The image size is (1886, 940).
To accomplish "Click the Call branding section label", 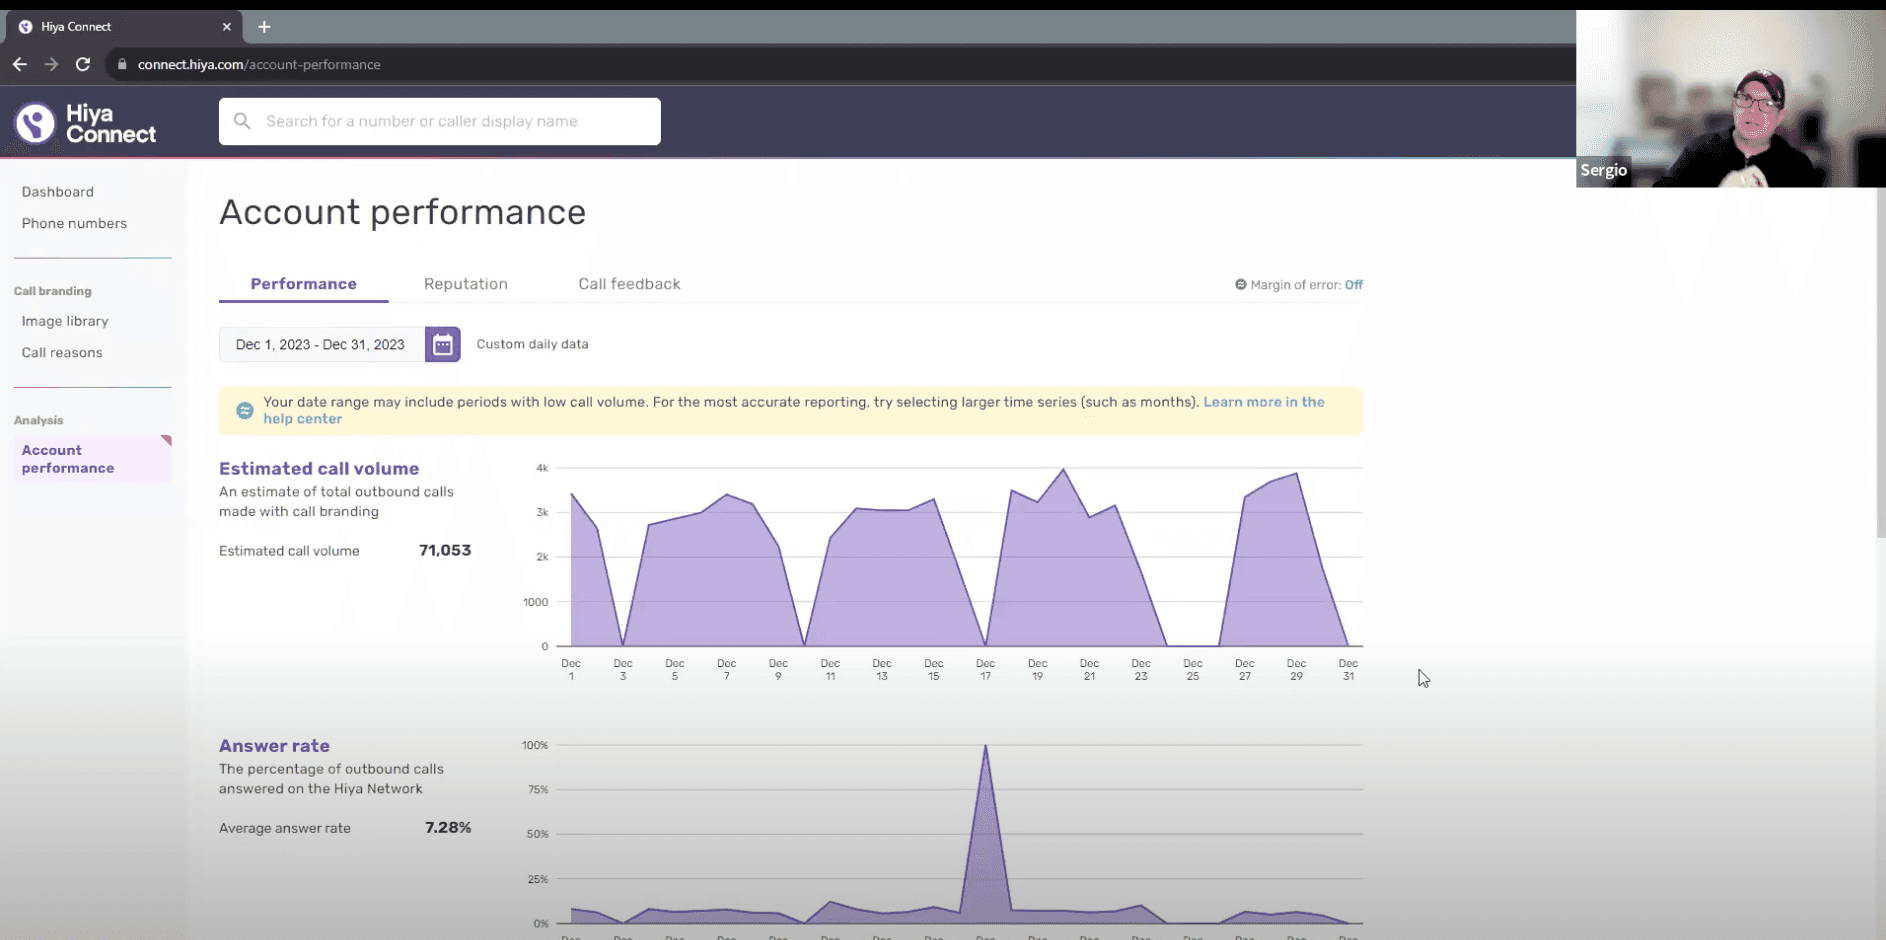I will 53,291.
